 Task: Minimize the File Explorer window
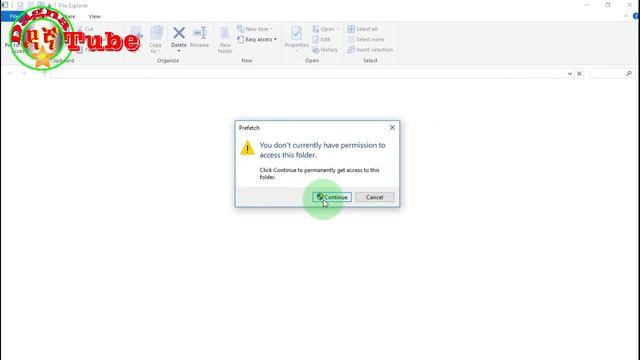click(587, 5)
